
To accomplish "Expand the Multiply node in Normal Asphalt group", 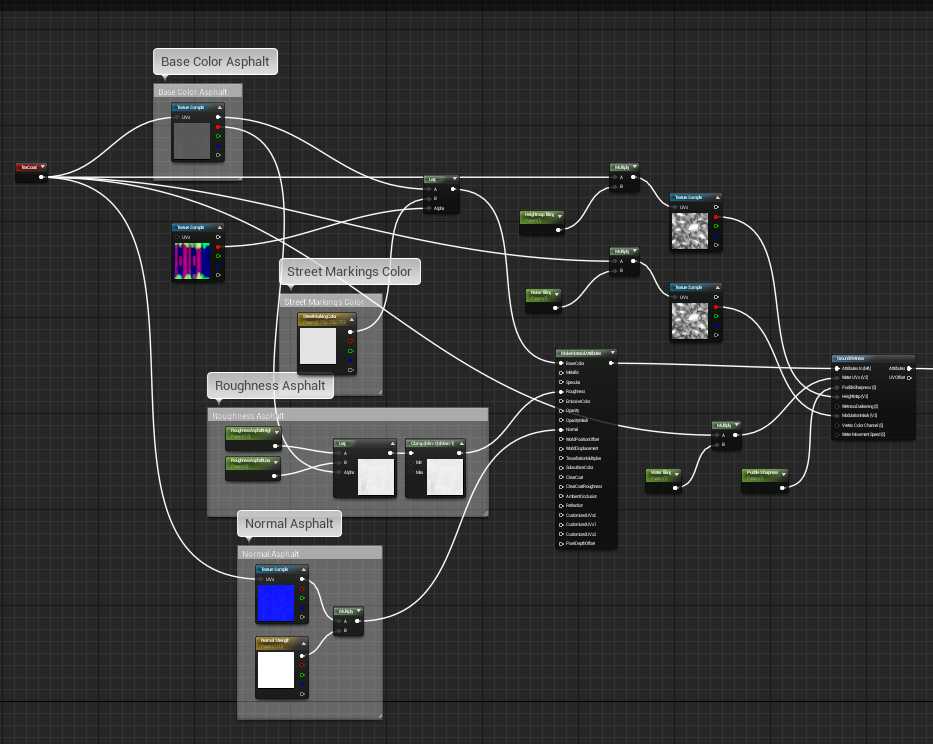I will (359, 611).
